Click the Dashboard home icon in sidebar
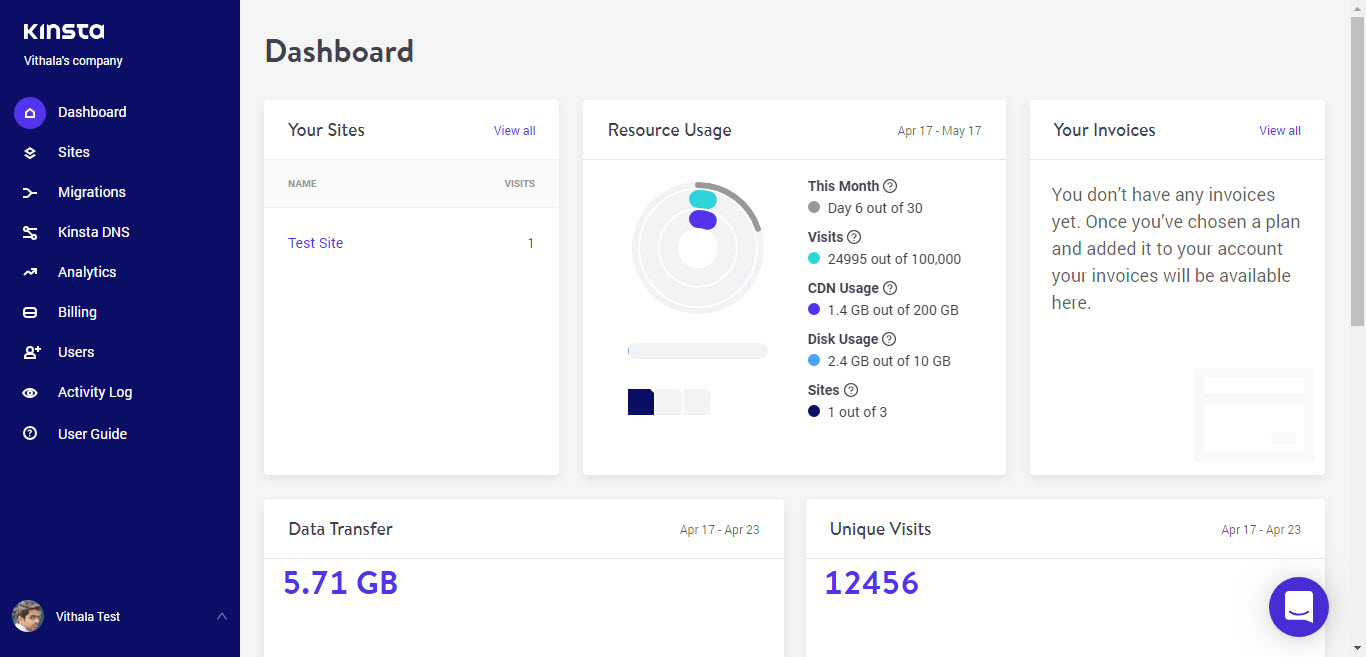 point(30,113)
